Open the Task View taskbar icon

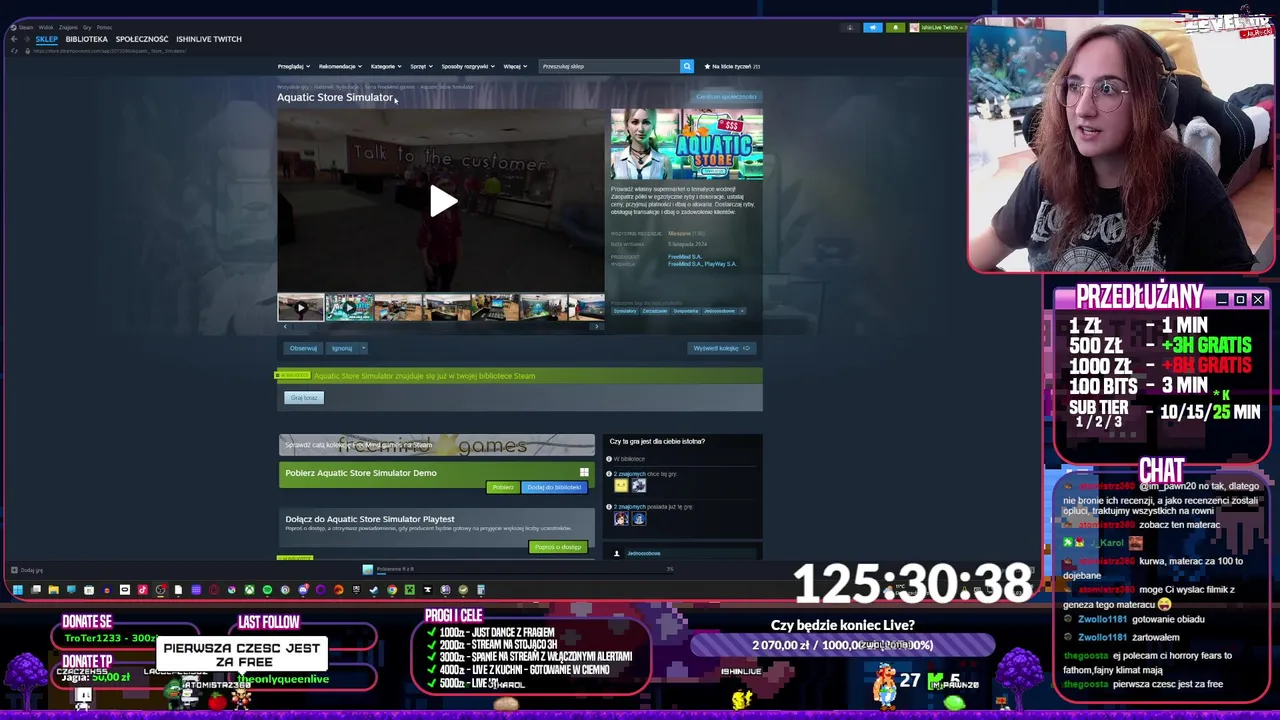[x=35, y=590]
